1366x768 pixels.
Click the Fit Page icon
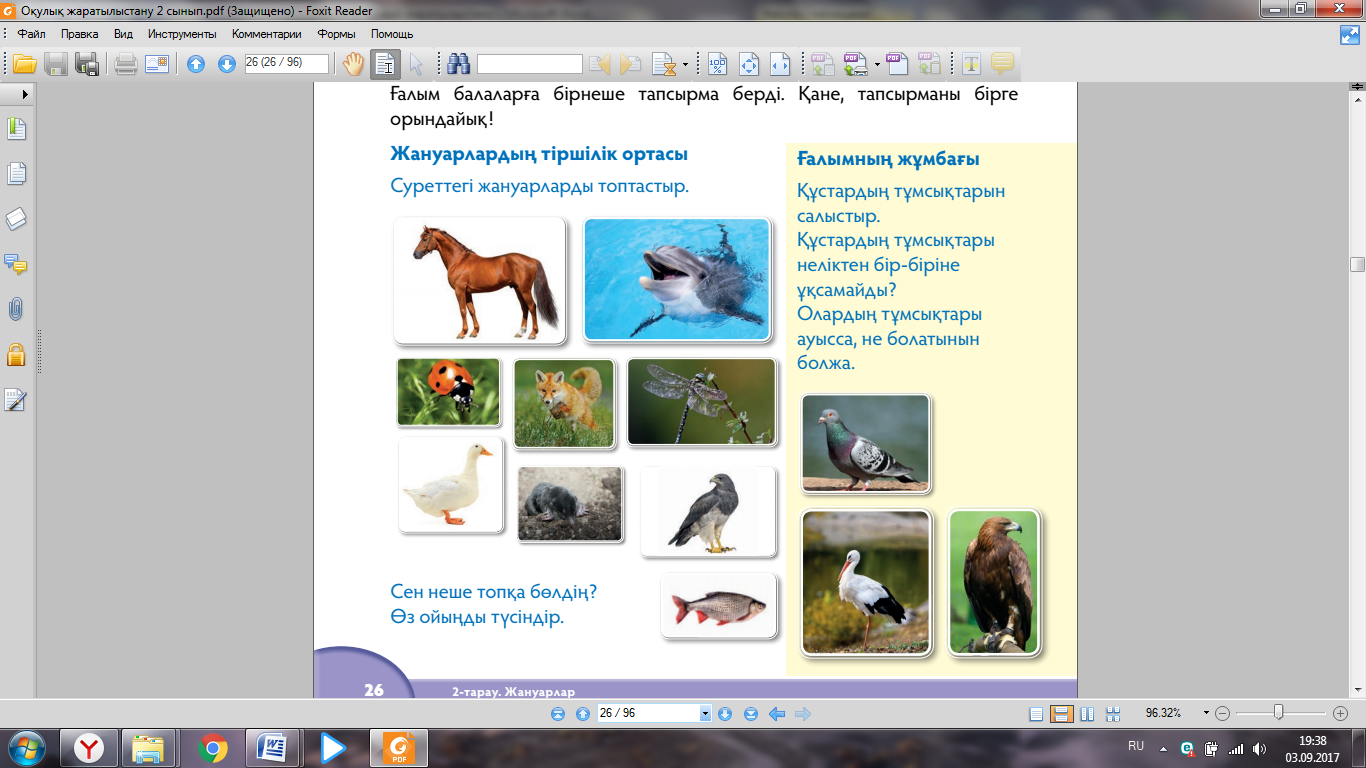pyautogui.click(x=749, y=64)
